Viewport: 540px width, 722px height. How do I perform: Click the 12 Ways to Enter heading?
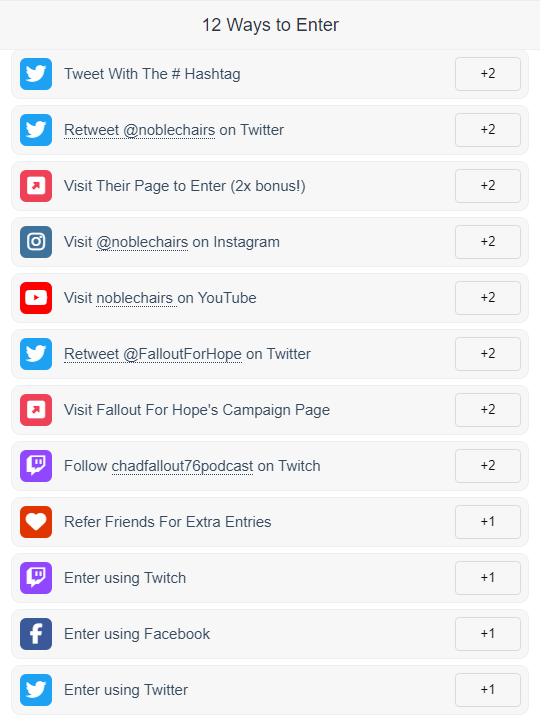[x=270, y=25]
